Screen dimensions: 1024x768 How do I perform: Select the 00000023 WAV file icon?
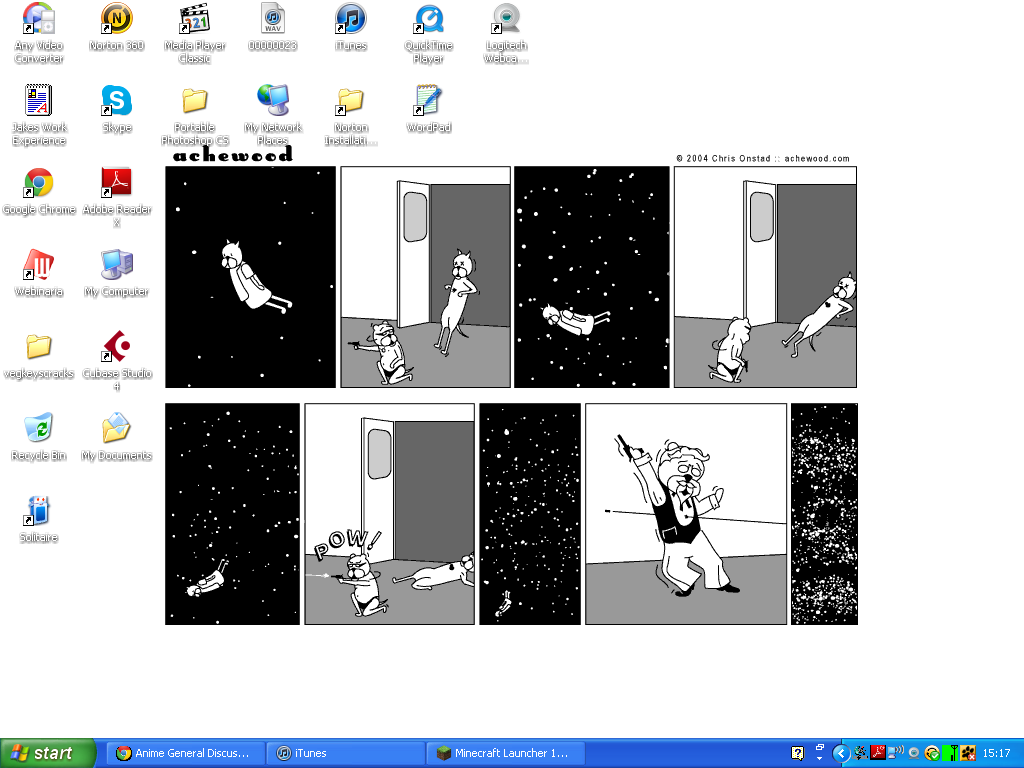click(272, 27)
